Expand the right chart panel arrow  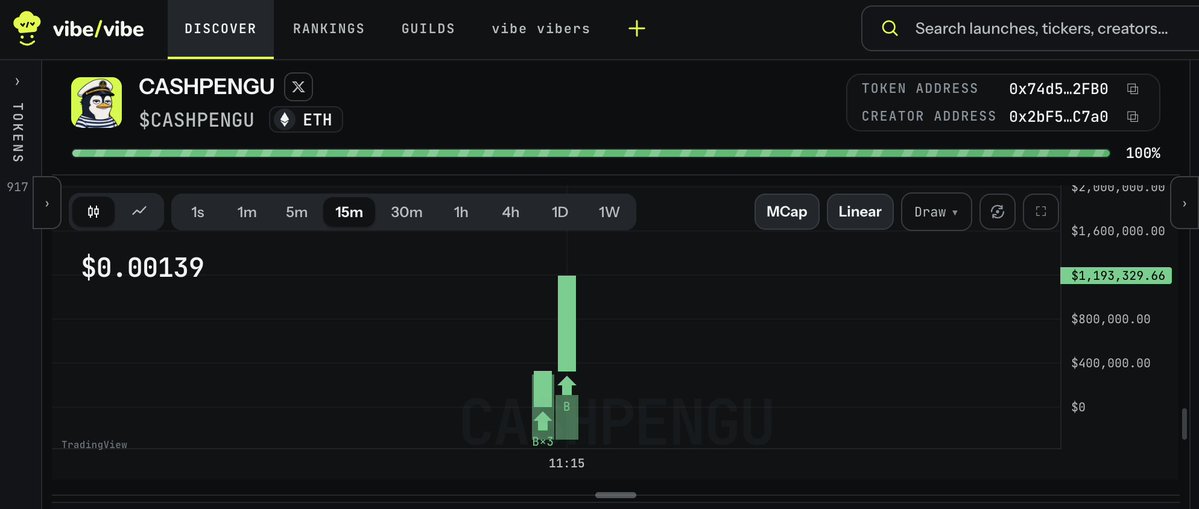[x=1184, y=203]
